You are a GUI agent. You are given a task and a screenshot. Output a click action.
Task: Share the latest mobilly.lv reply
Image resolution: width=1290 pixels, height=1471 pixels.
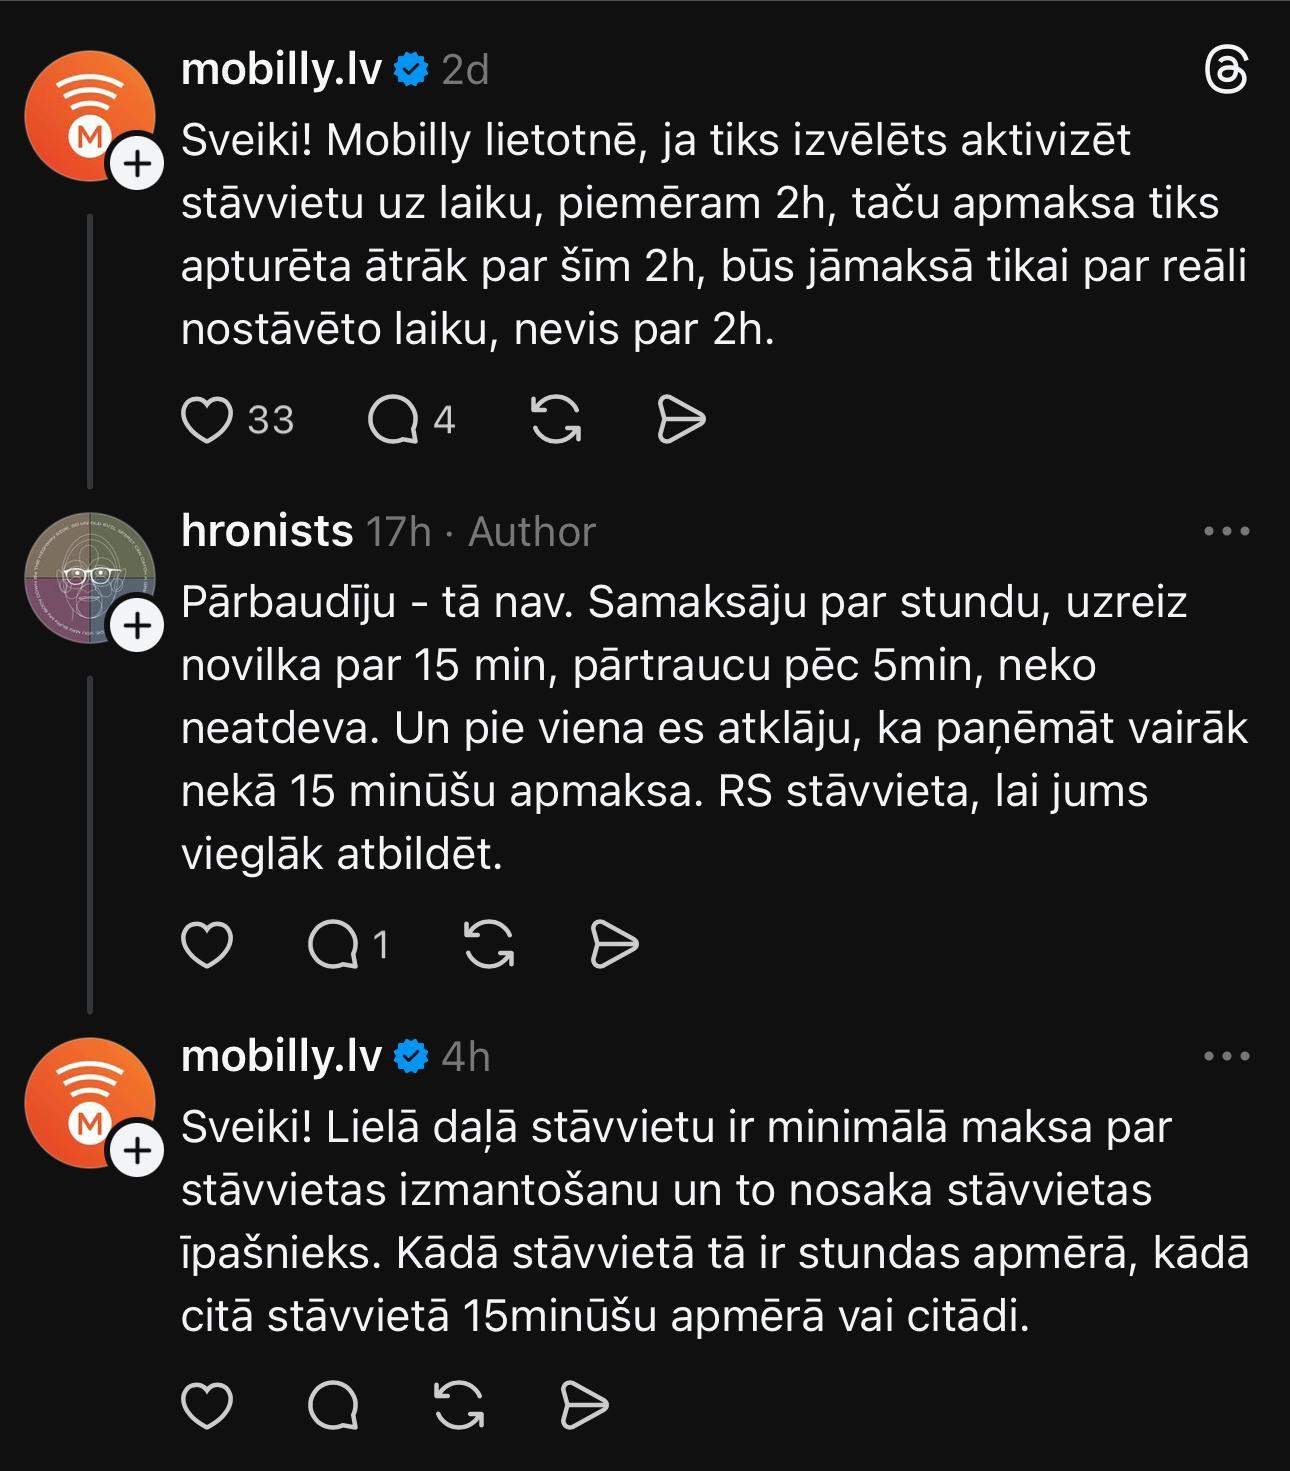click(584, 1406)
